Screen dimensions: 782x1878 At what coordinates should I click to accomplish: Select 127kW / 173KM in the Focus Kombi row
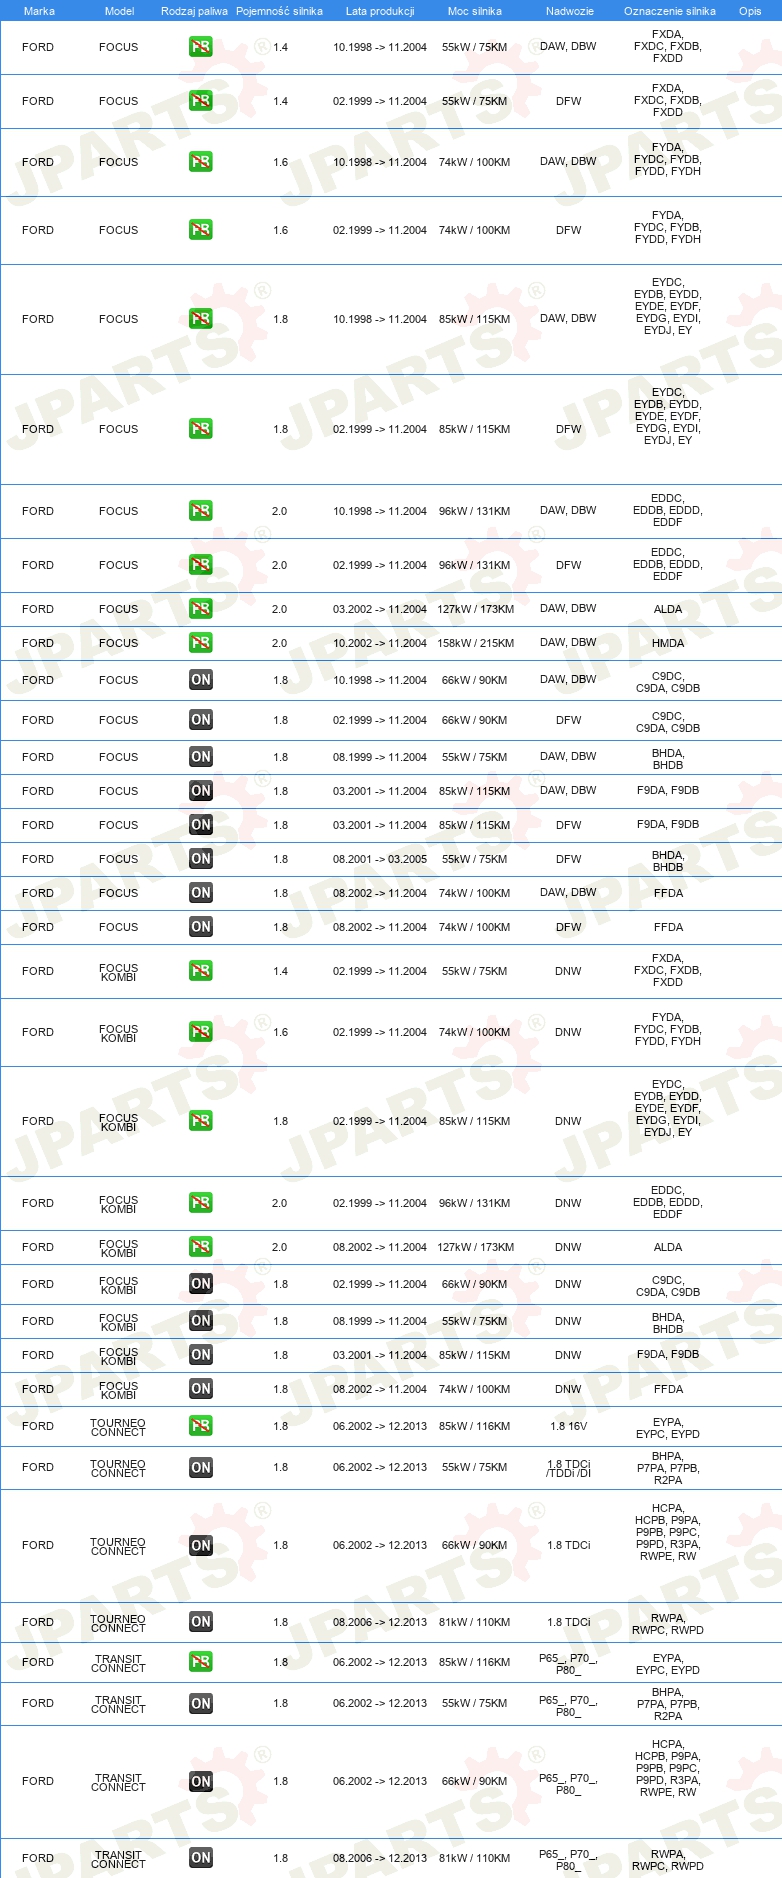click(476, 1247)
